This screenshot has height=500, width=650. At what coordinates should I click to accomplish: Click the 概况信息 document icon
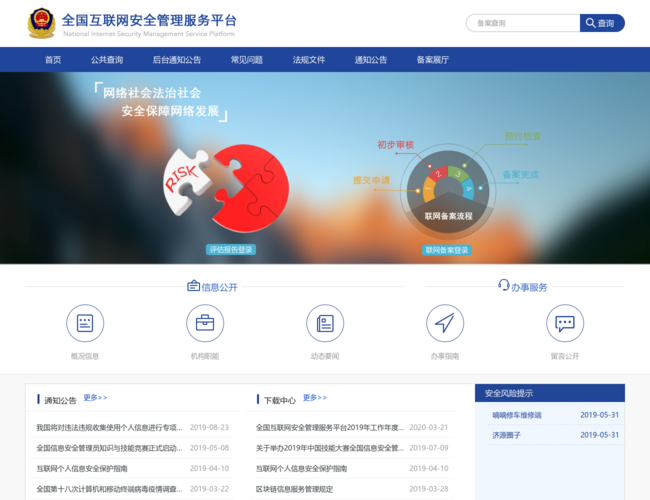(85, 323)
